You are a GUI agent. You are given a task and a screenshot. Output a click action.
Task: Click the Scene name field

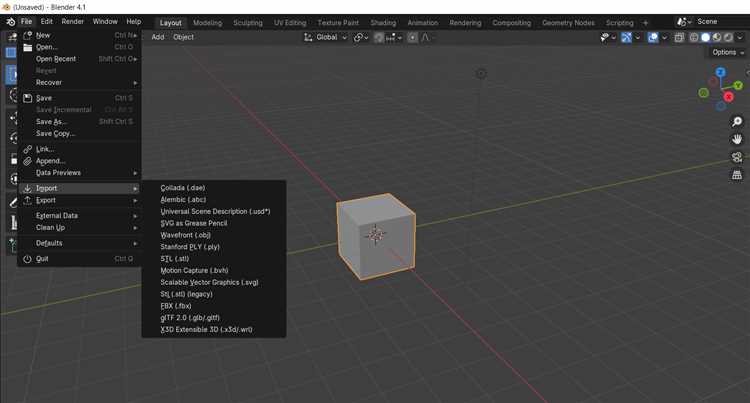tap(721, 22)
